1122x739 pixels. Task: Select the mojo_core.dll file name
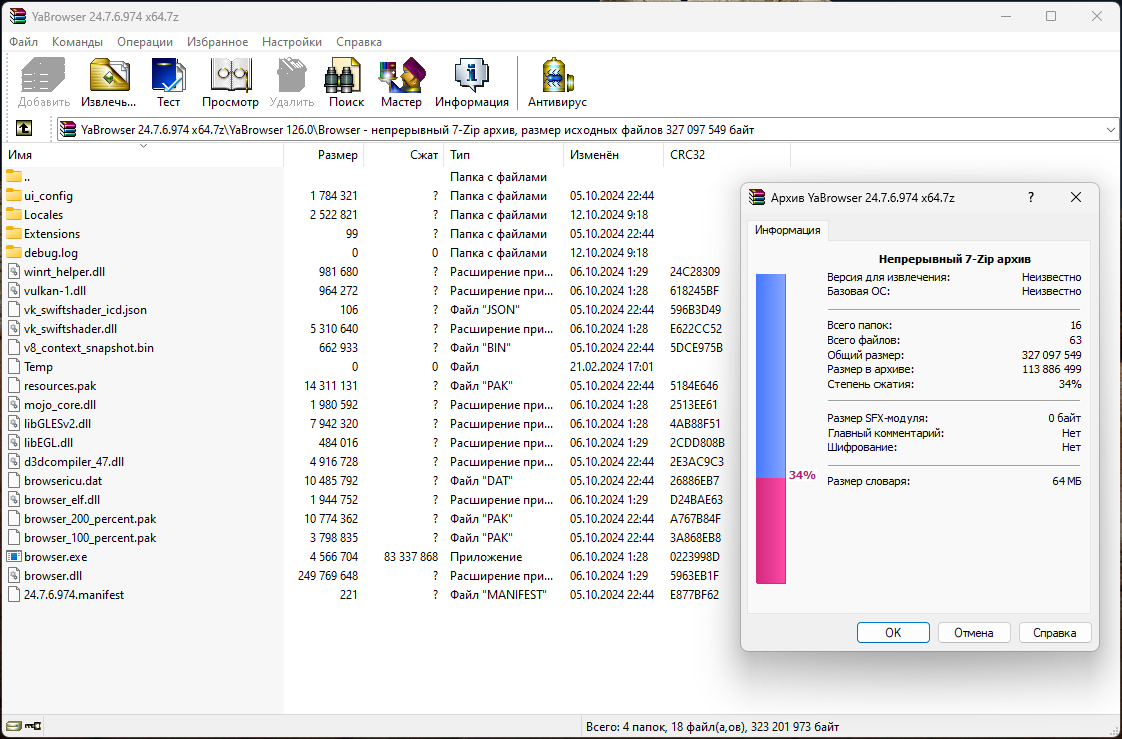[59, 405]
